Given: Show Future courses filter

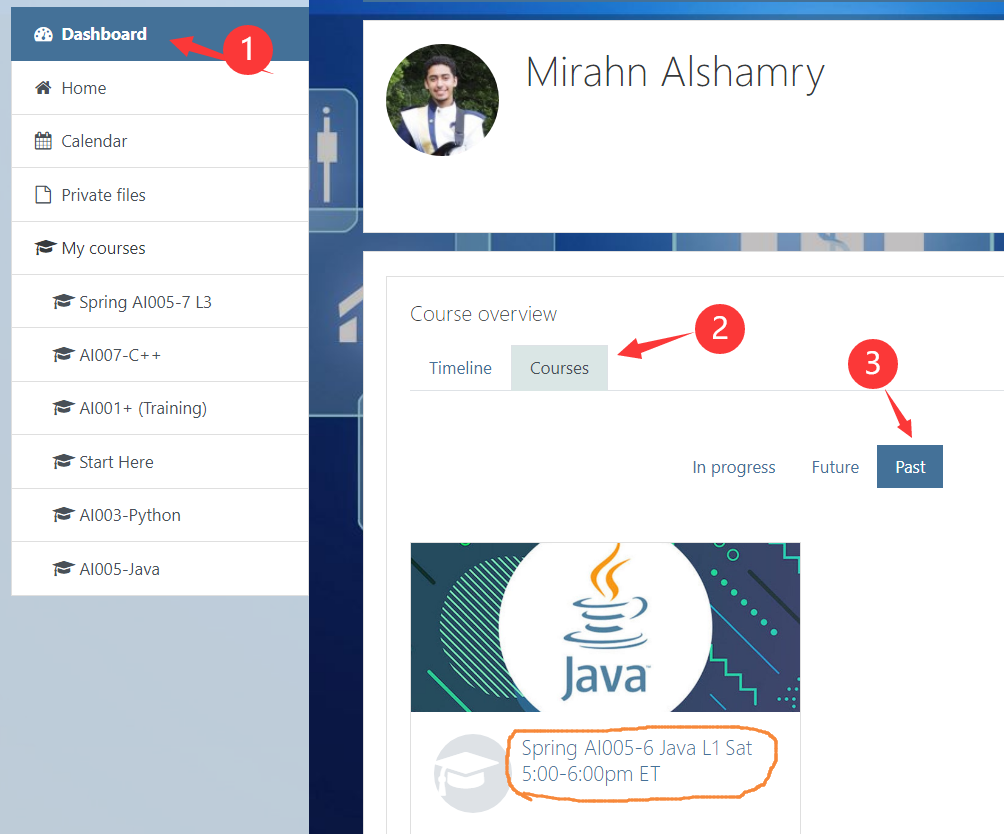Looking at the screenshot, I should click(835, 467).
